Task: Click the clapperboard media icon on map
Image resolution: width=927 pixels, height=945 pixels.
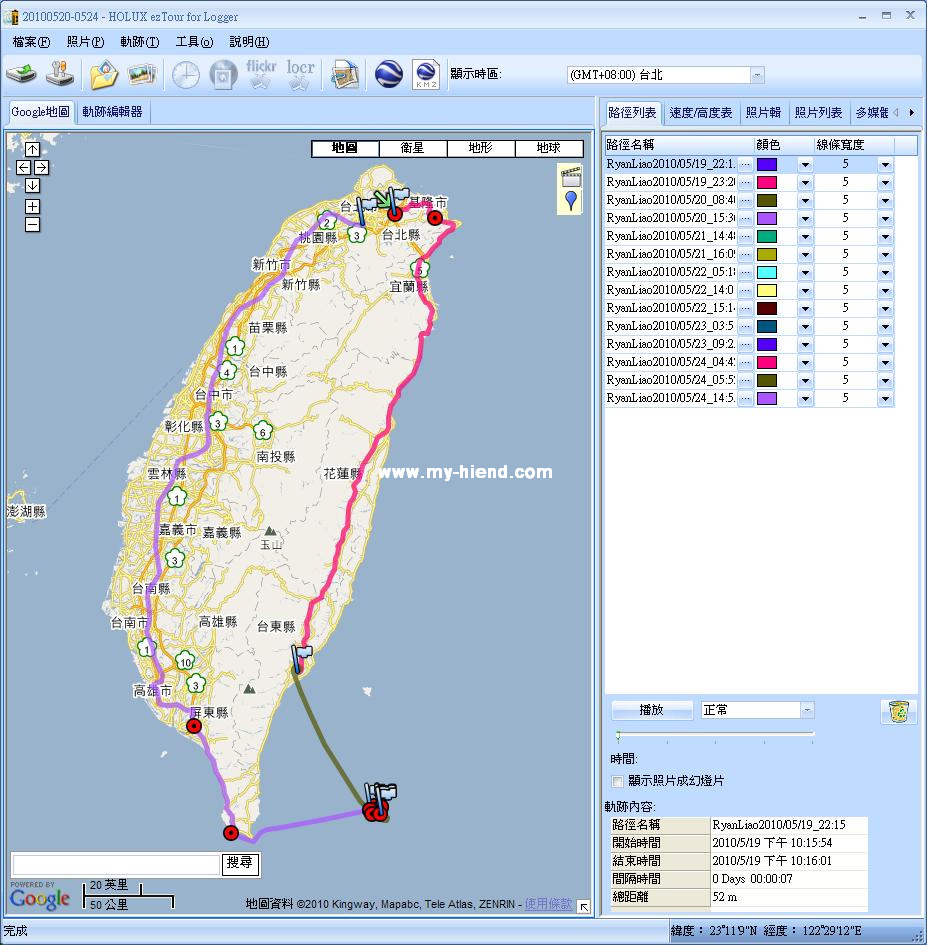Action: click(571, 177)
